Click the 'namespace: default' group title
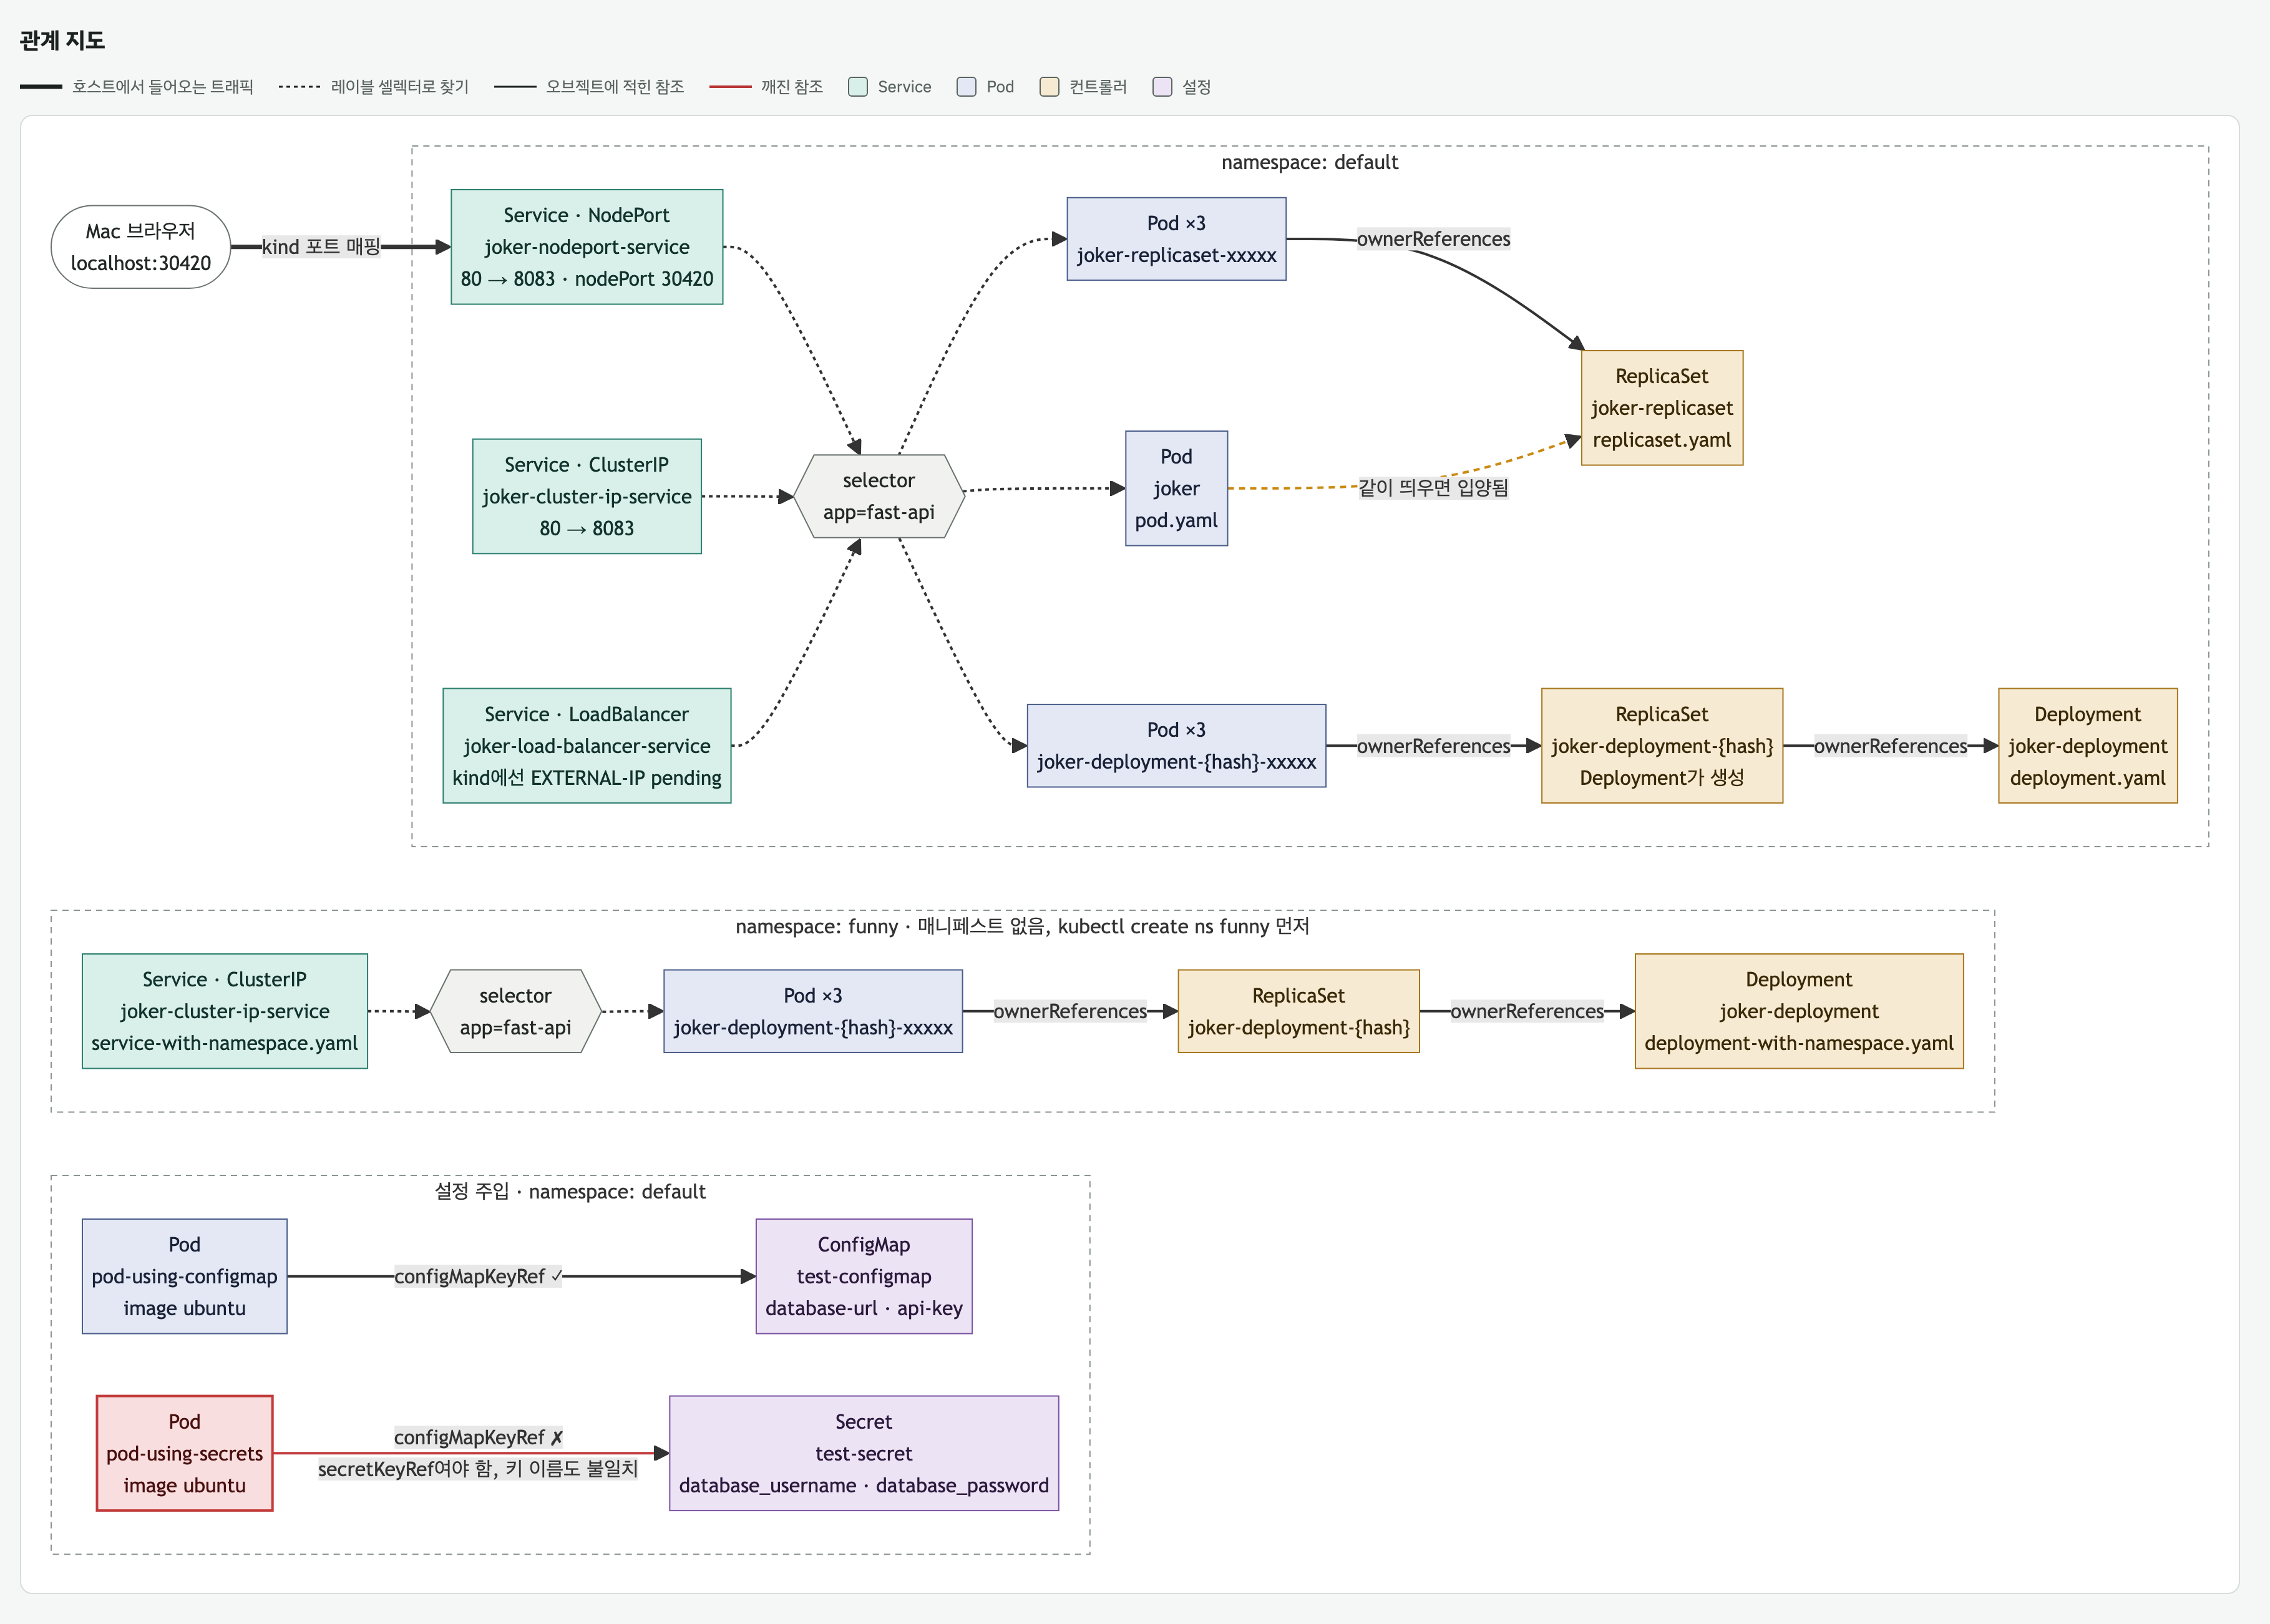Screen dimensions: 2270x1624 1310,163
